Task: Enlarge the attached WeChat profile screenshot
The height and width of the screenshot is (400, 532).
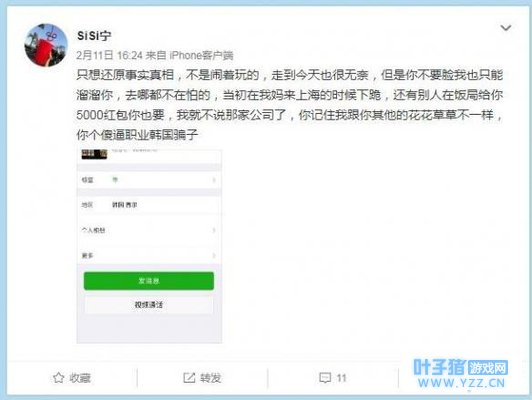Action: [x=149, y=246]
